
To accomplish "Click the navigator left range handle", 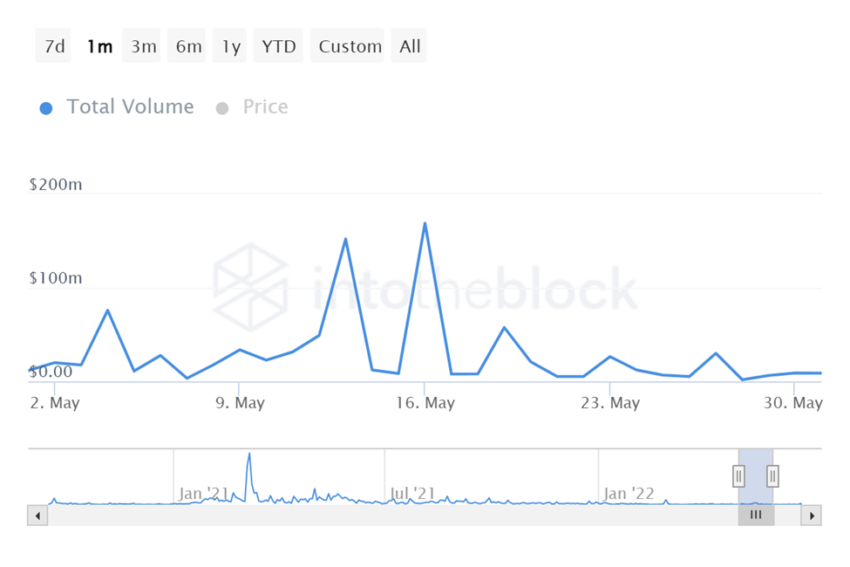I will [x=739, y=476].
